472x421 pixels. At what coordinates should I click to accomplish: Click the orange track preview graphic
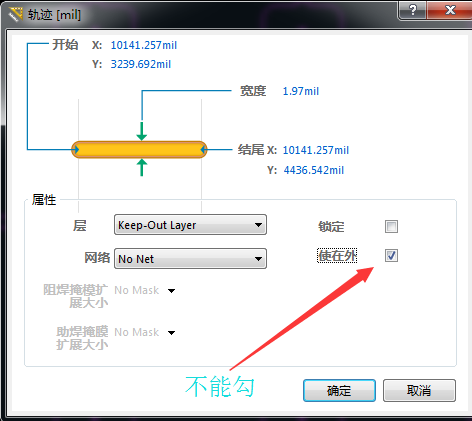coord(139,150)
